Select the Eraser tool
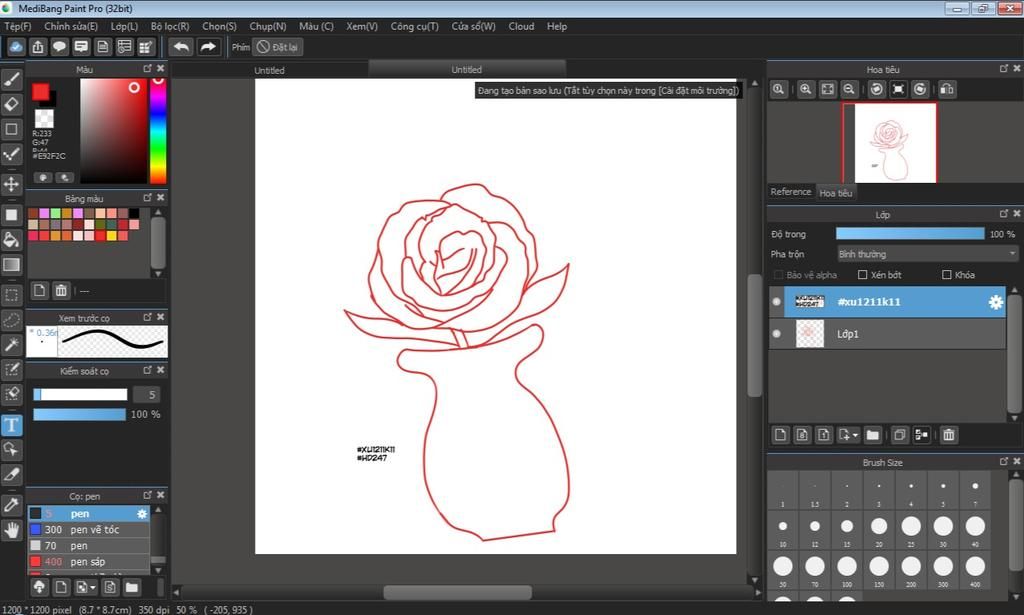The width and height of the screenshot is (1024, 615). point(12,104)
